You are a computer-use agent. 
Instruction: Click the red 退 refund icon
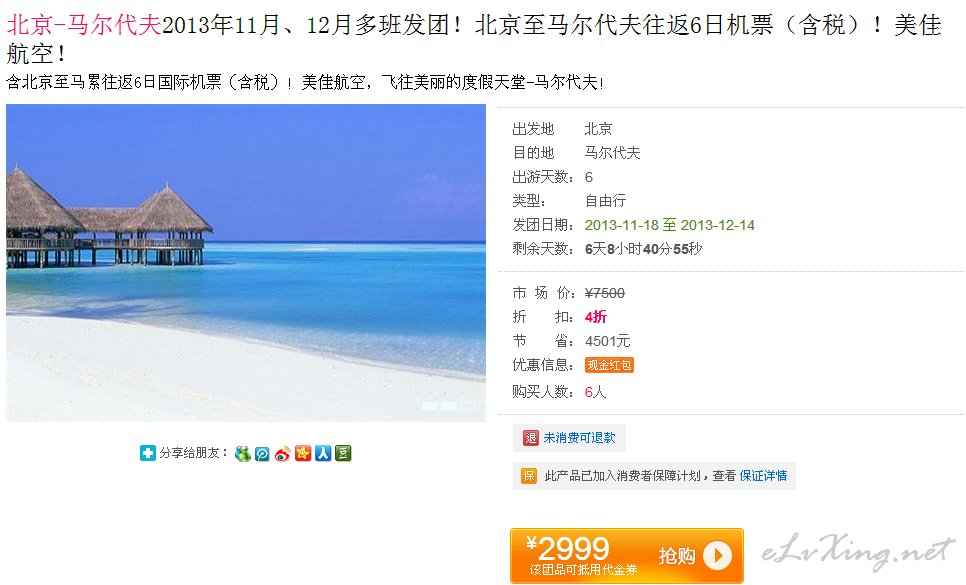point(530,438)
